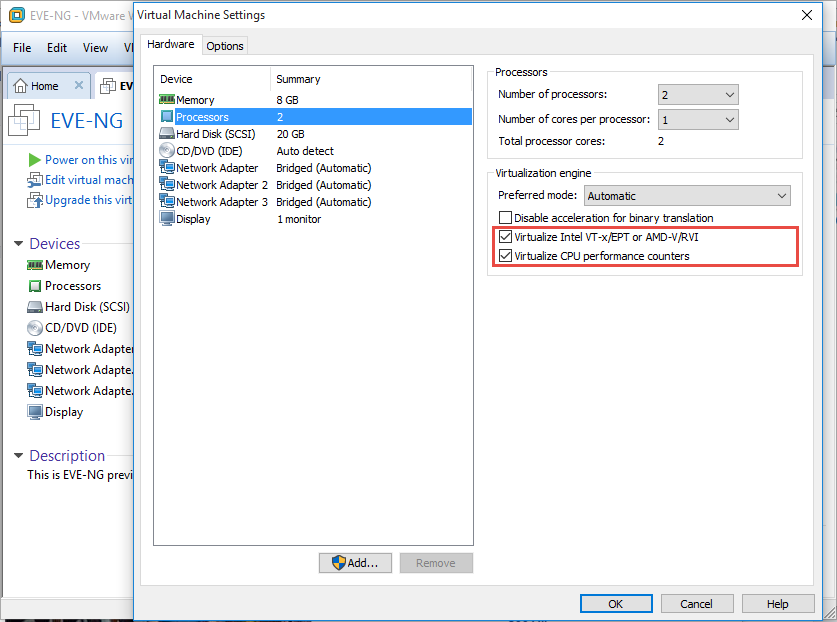Image resolution: width=837 pixels, height=622 pixels.
Task: Click the Edit virtual machine settings link
Action: (x=89, y=180)
